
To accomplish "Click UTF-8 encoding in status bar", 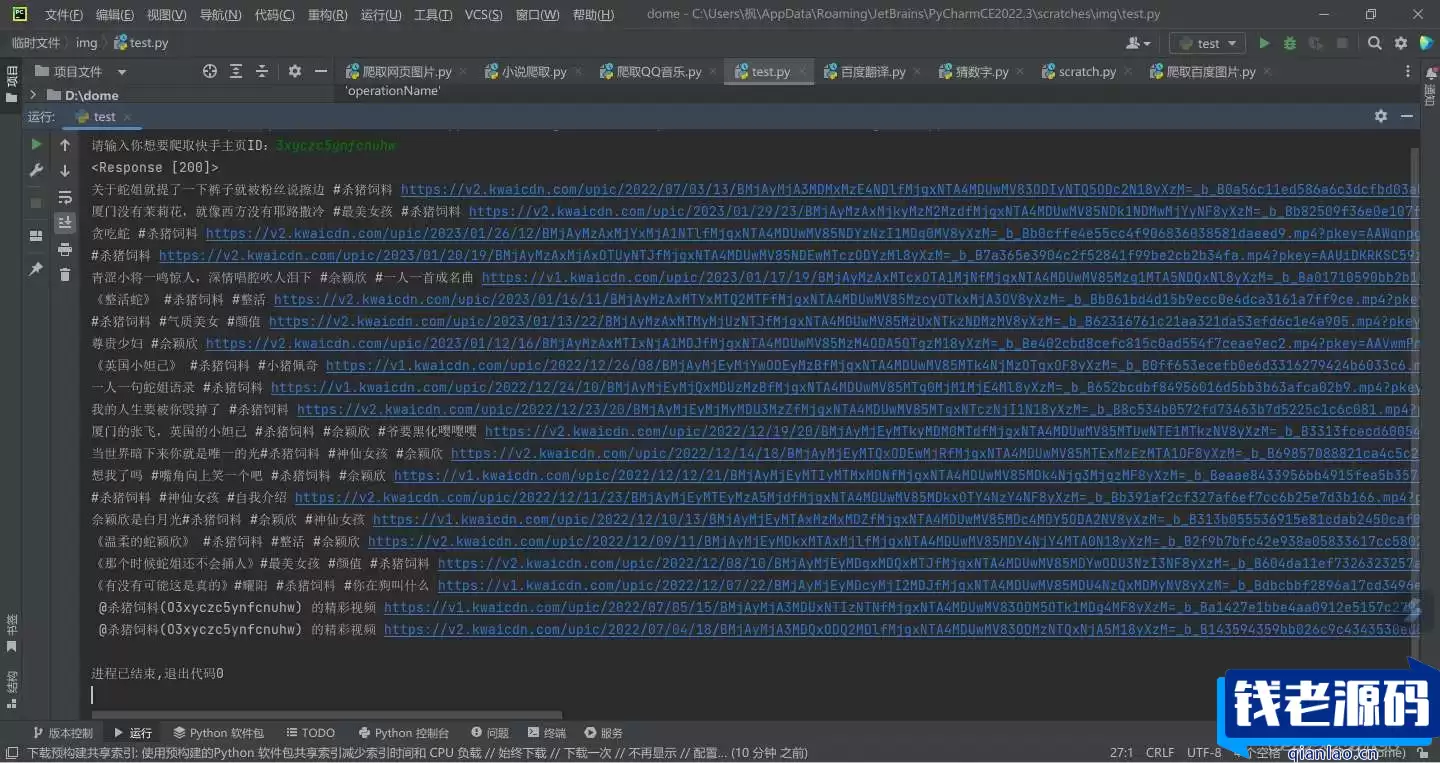I will pos(1204,752).
